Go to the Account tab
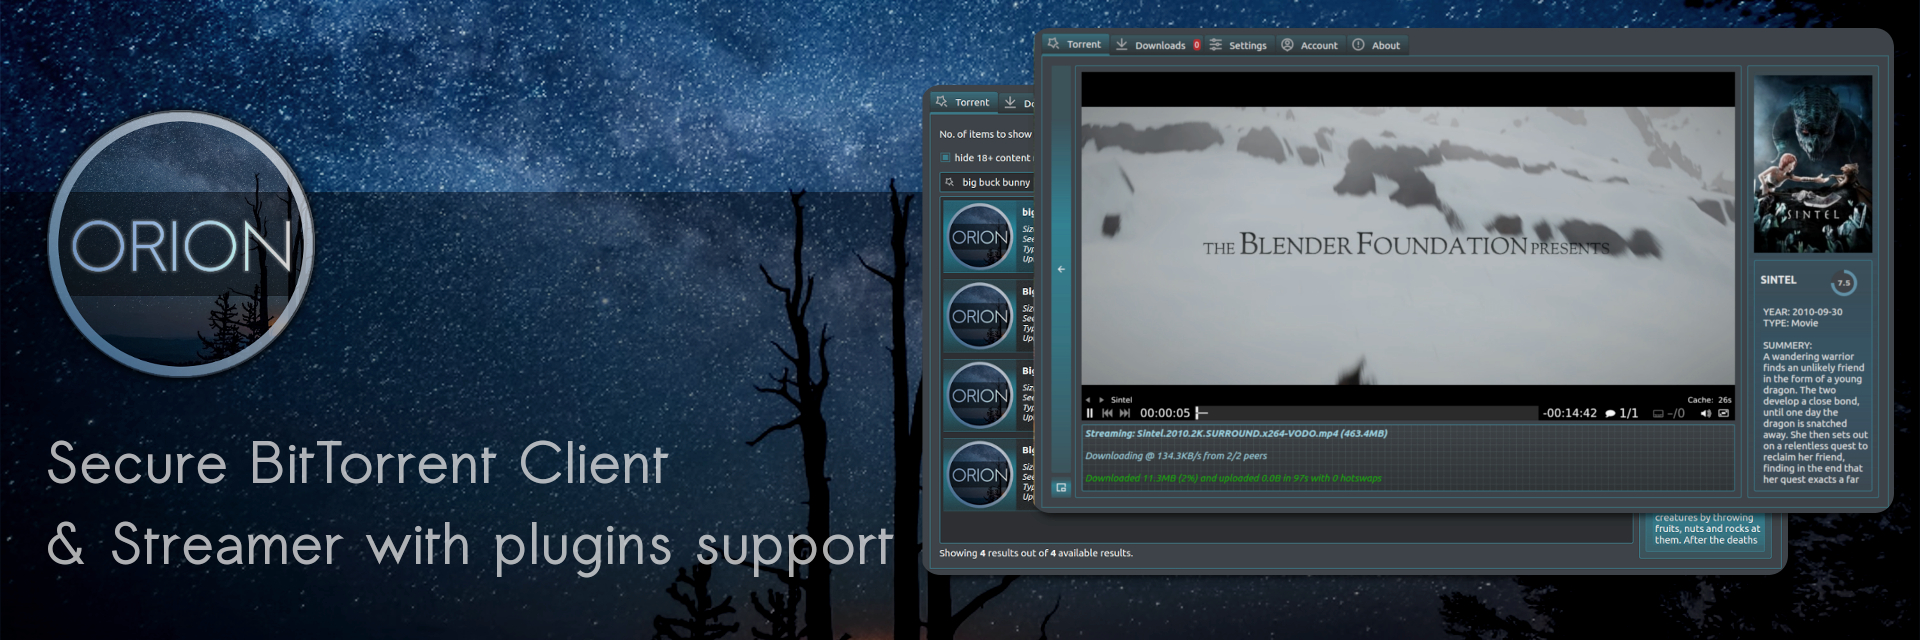Viewport: 1920px width, 640px height. pos(1310,45)
